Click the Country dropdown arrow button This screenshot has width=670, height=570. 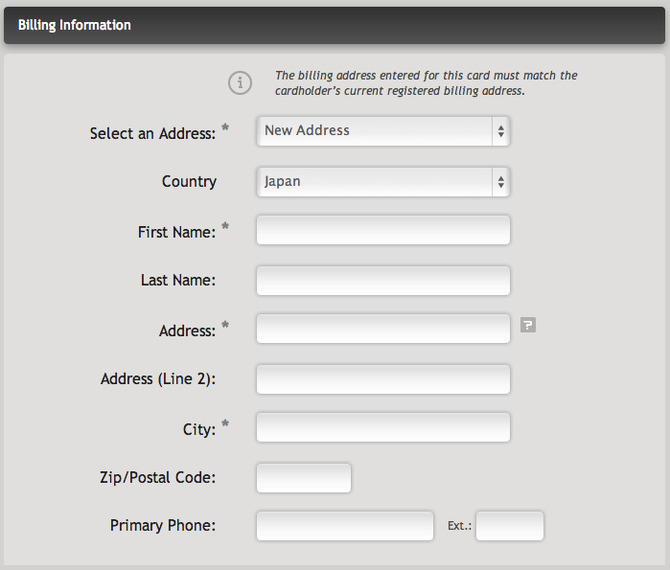(x=501, y=182)
